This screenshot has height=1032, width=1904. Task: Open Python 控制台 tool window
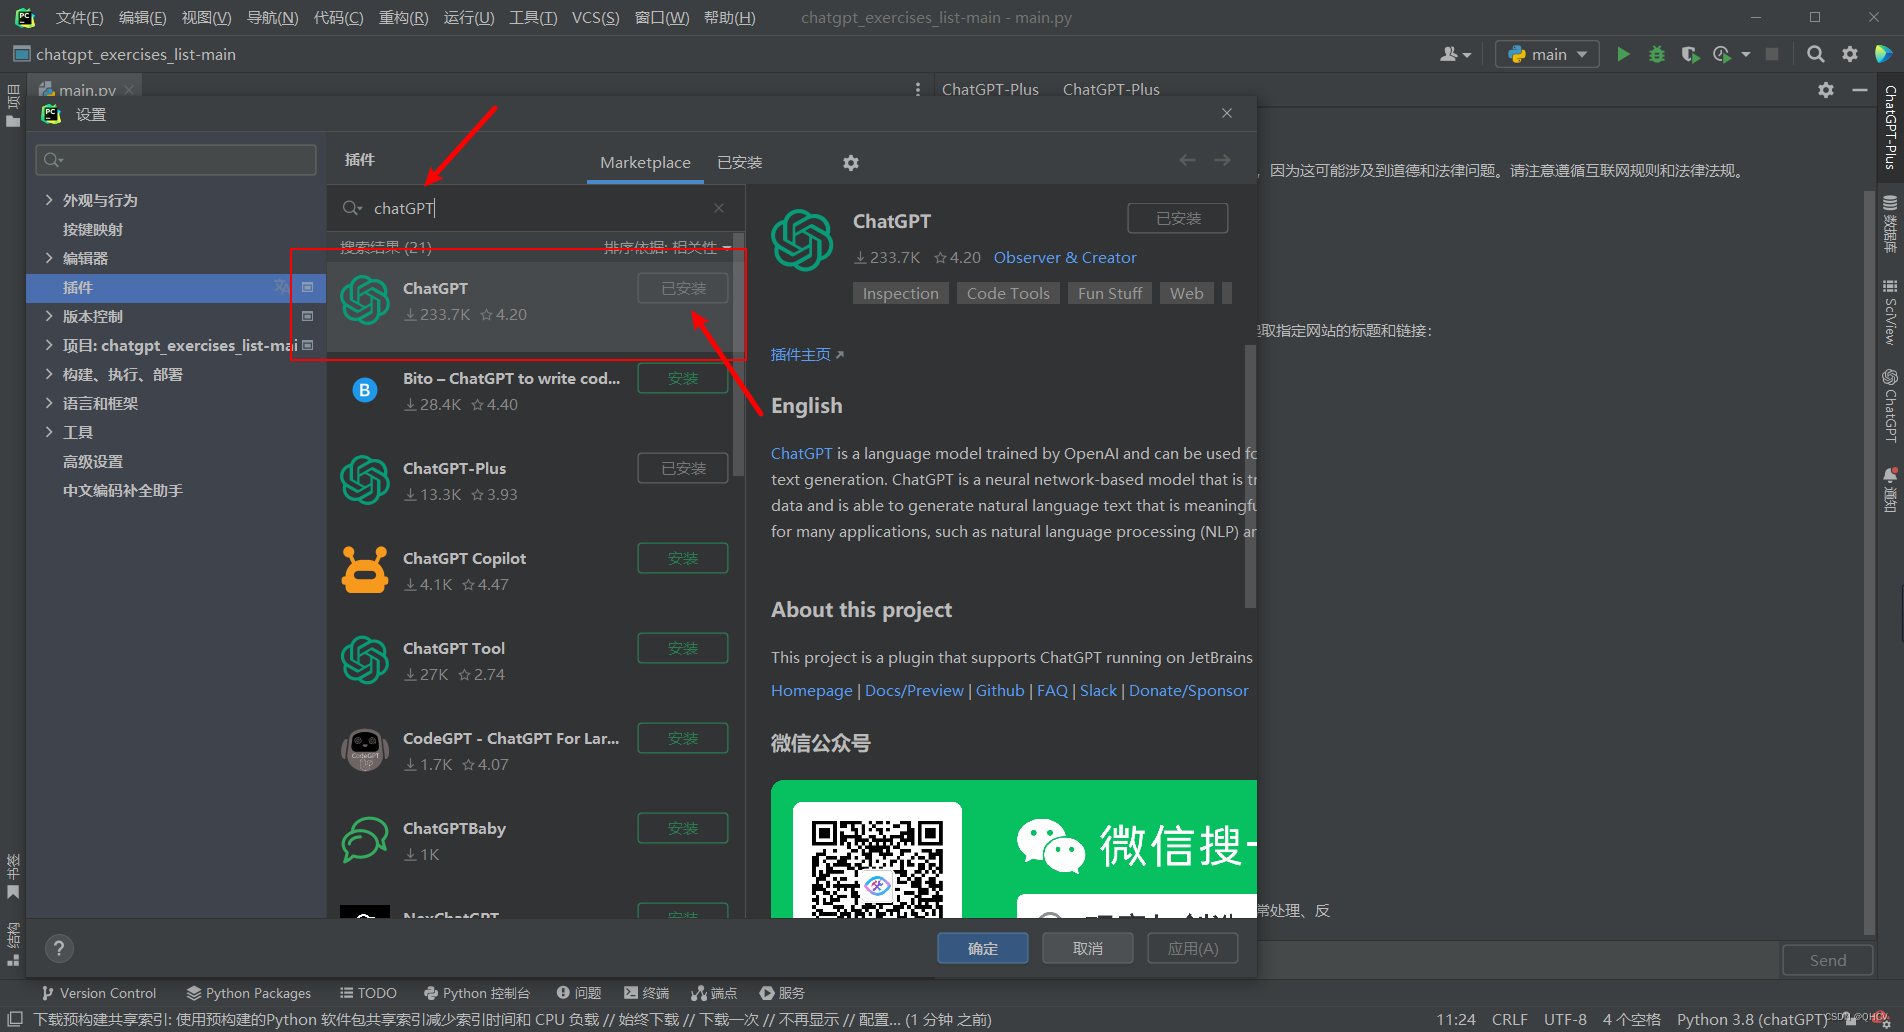477,993
